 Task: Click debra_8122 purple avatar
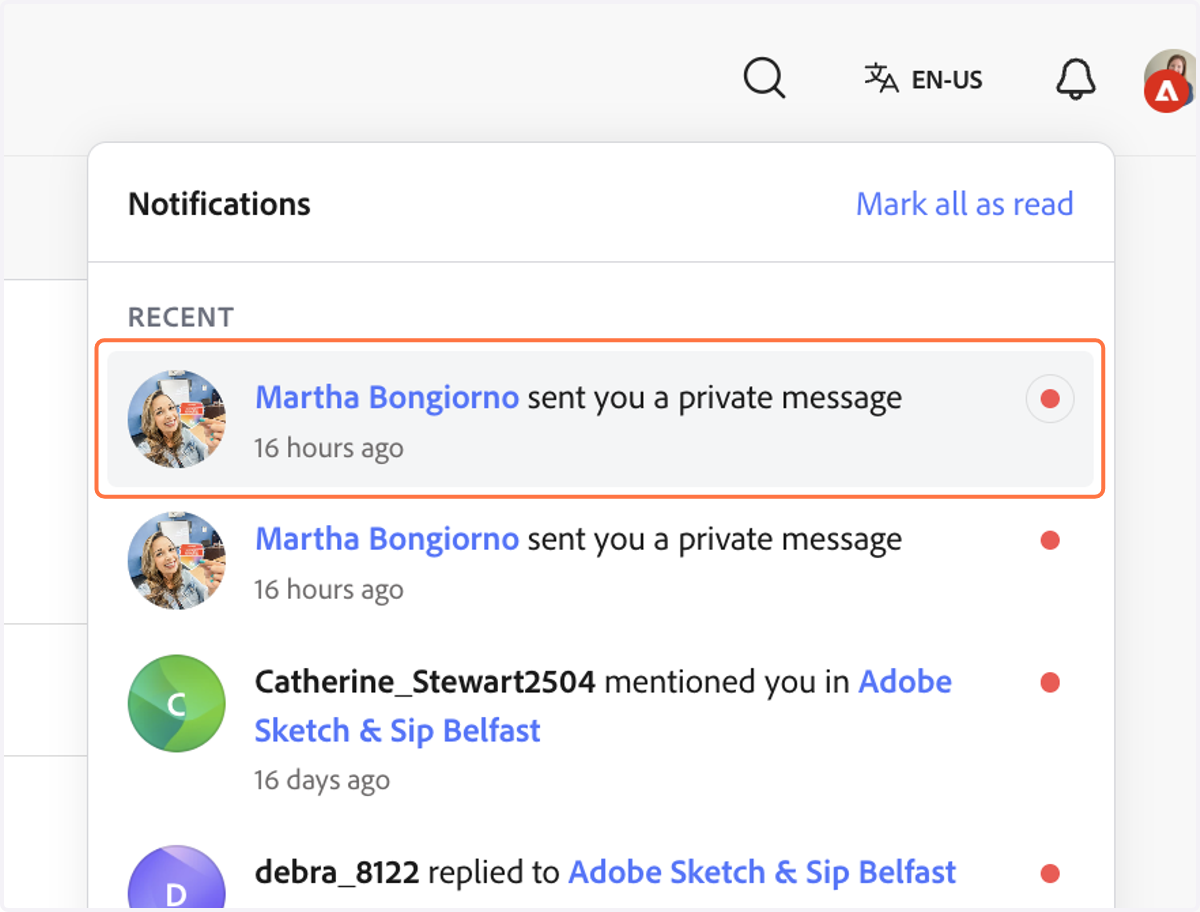(177, 877)
